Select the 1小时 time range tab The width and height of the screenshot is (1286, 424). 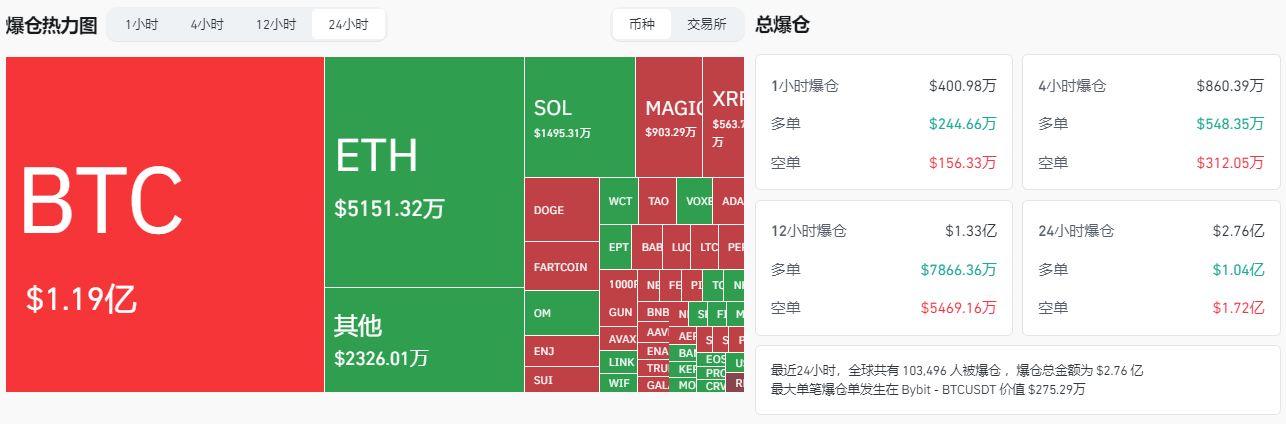pyautogui.click(x=142, y=25)
